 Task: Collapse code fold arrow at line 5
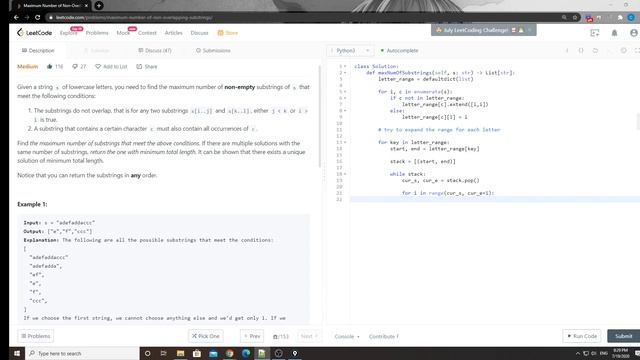(x=345, y=92)
